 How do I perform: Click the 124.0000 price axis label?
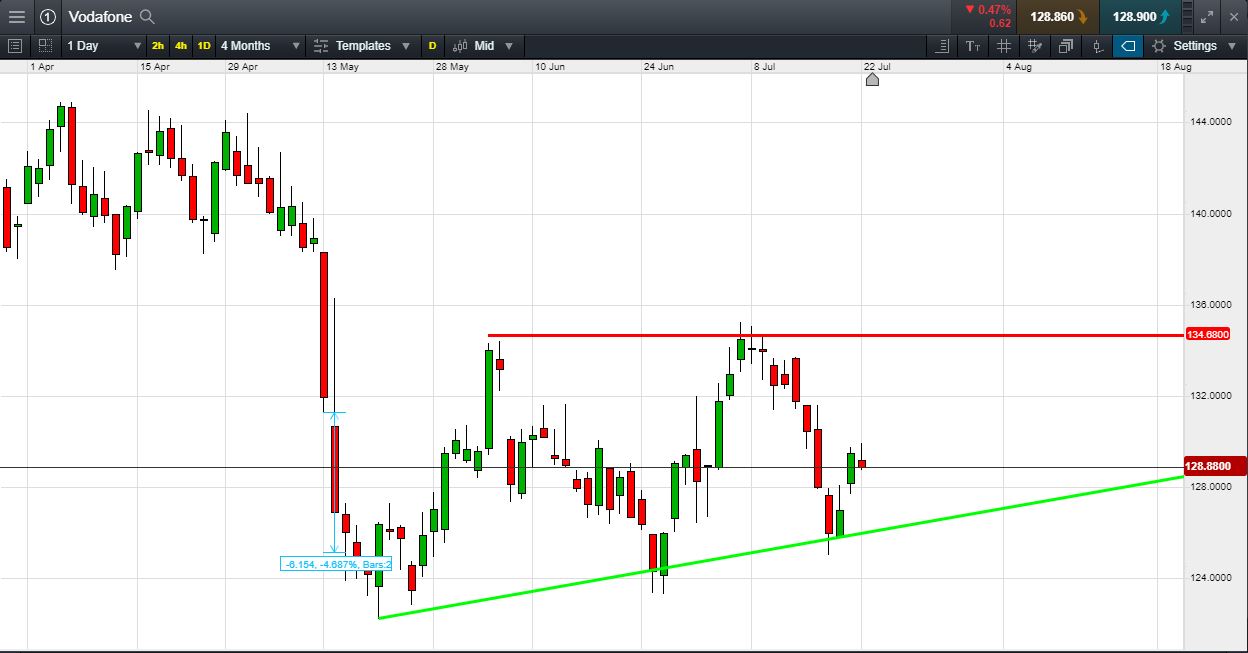point(1210,578)
